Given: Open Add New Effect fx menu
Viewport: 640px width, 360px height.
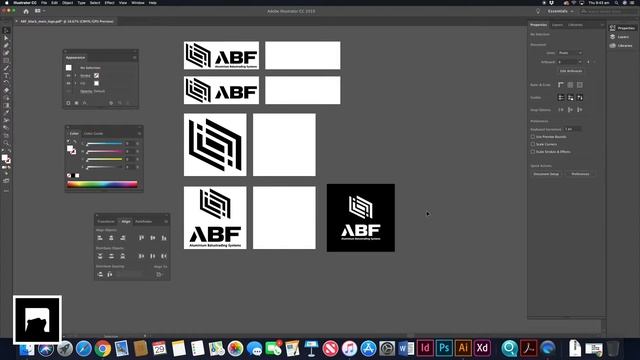Looking at the screenshot, I should coord(84,103).
